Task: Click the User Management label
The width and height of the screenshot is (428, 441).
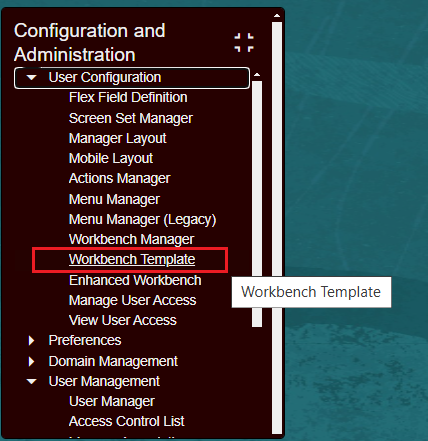Action: 104,381
